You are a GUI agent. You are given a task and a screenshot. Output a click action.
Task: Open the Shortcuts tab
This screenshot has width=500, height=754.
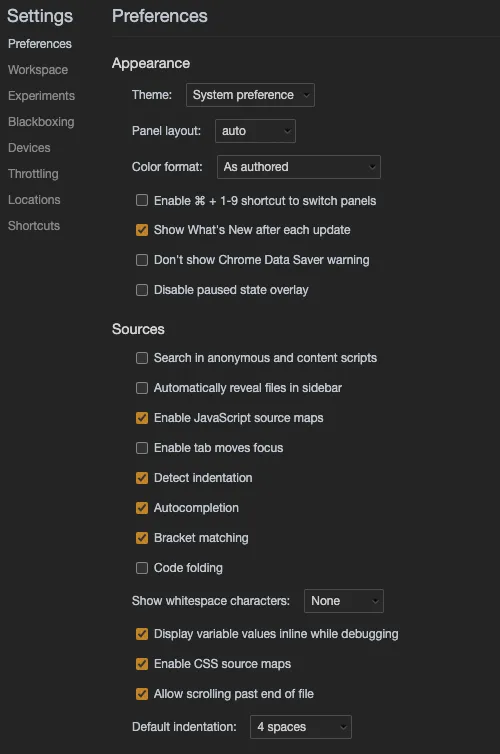pyautogui.click(x=34, y=226)
